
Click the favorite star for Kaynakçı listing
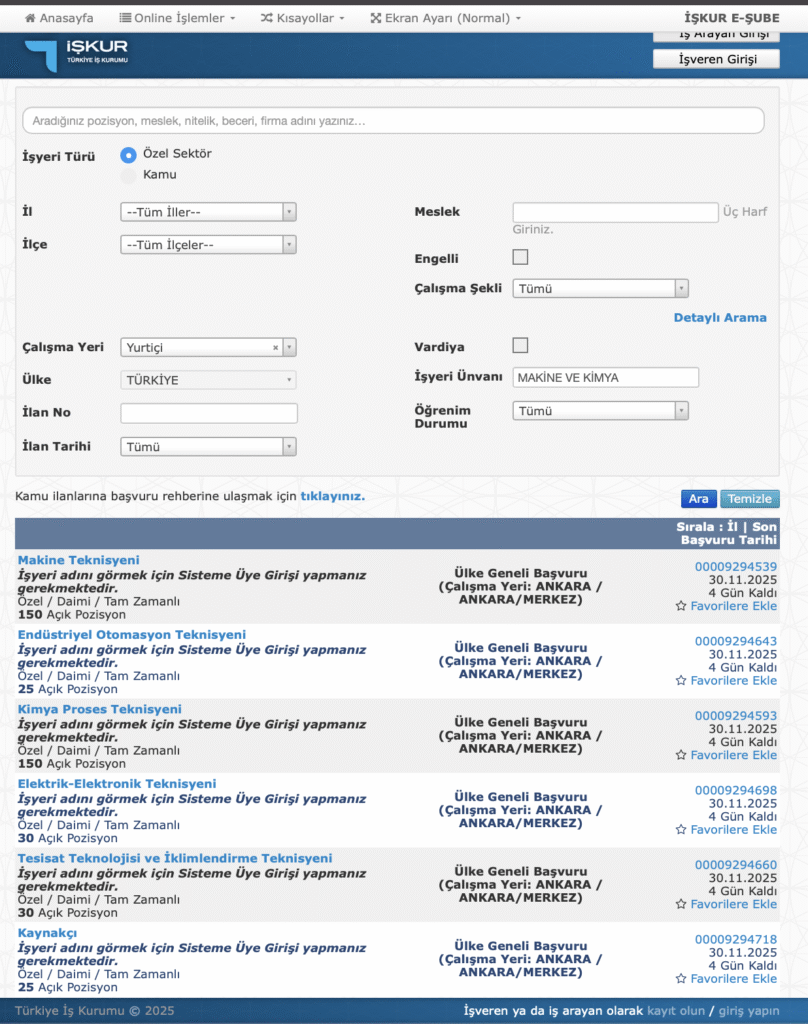681,979
